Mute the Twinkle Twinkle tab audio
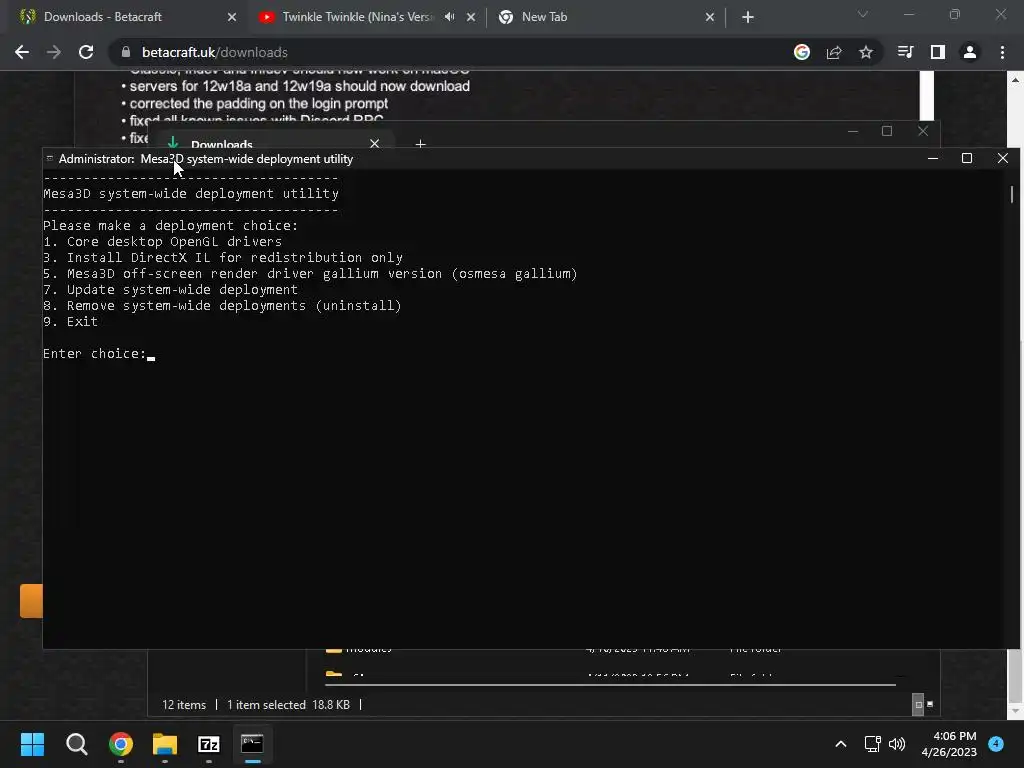This screenshot has width=1024, height=768. tap(449, 17)
